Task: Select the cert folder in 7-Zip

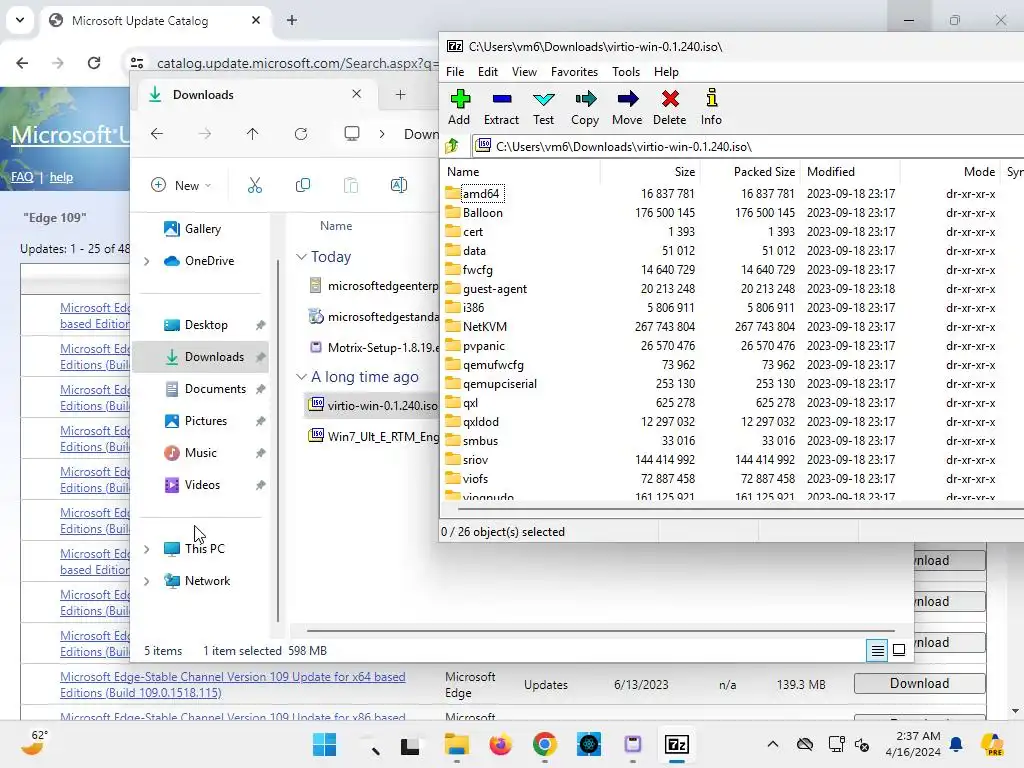Action: 473,231
